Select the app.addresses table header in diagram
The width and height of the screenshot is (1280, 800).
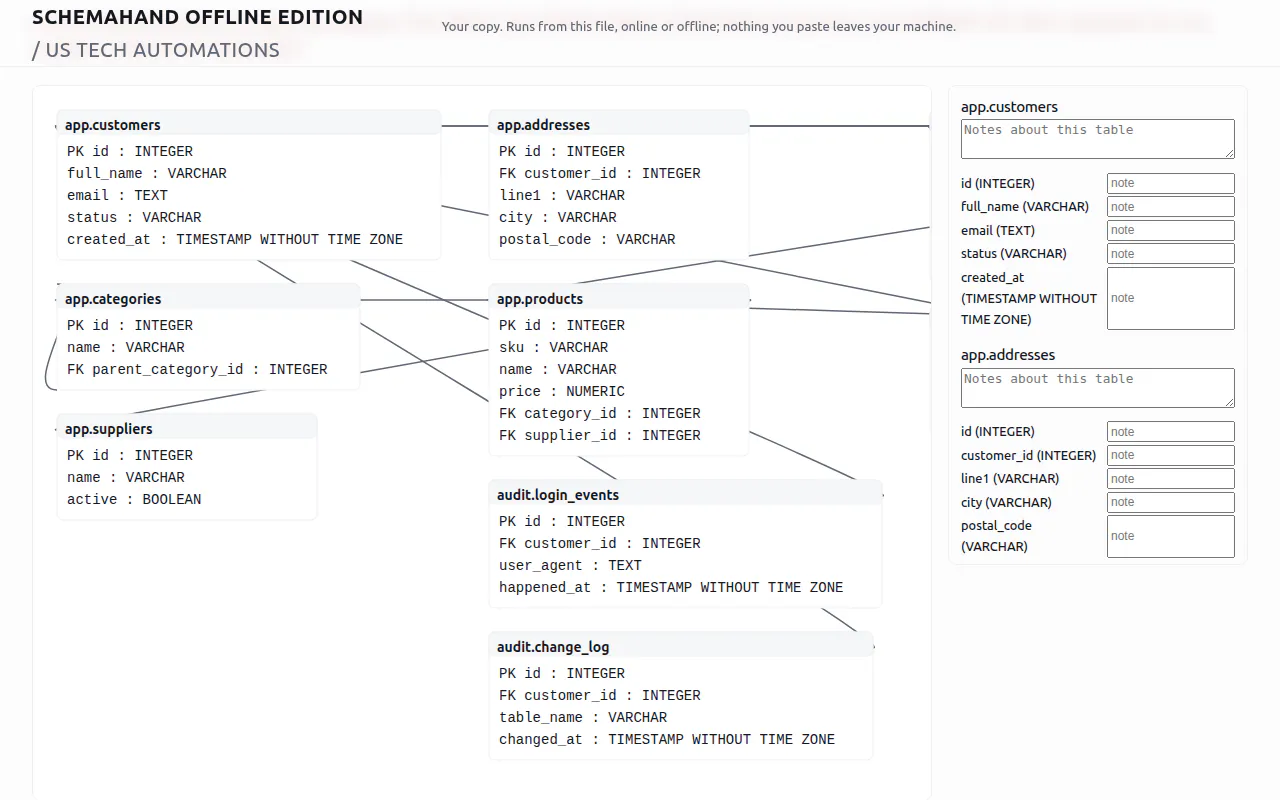pyautogui.click(x=619, y=124)
